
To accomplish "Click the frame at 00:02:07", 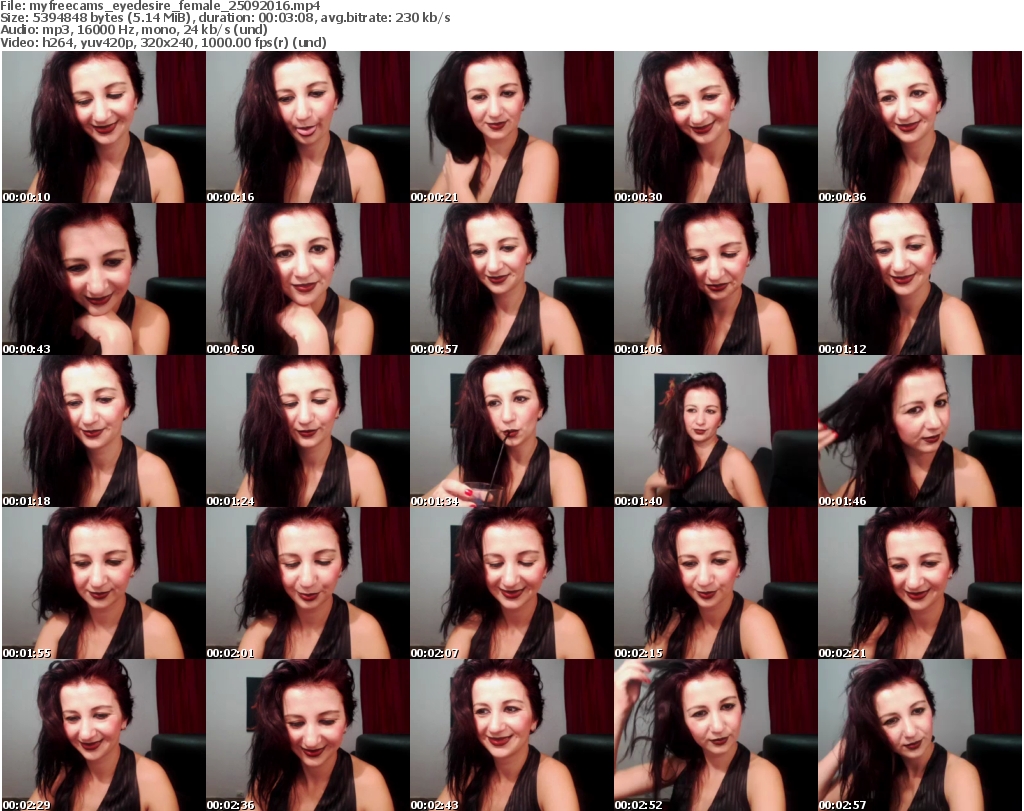I will [x=511, y=583].
